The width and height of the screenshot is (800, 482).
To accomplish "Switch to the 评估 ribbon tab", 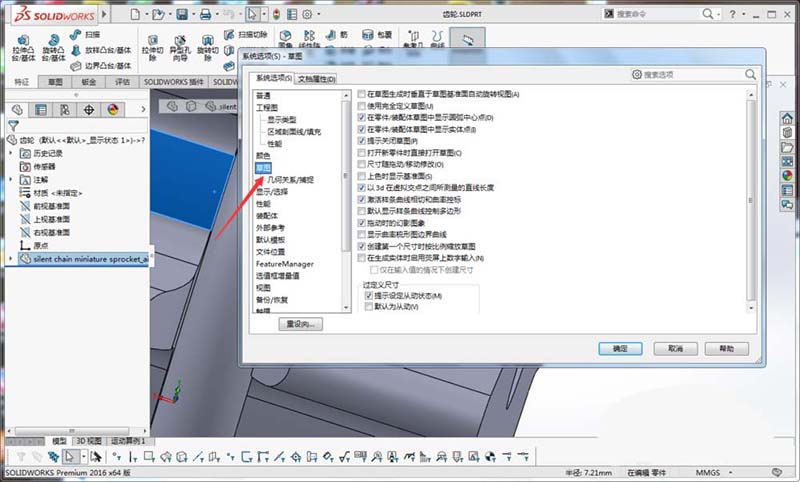I will (122, 82).
